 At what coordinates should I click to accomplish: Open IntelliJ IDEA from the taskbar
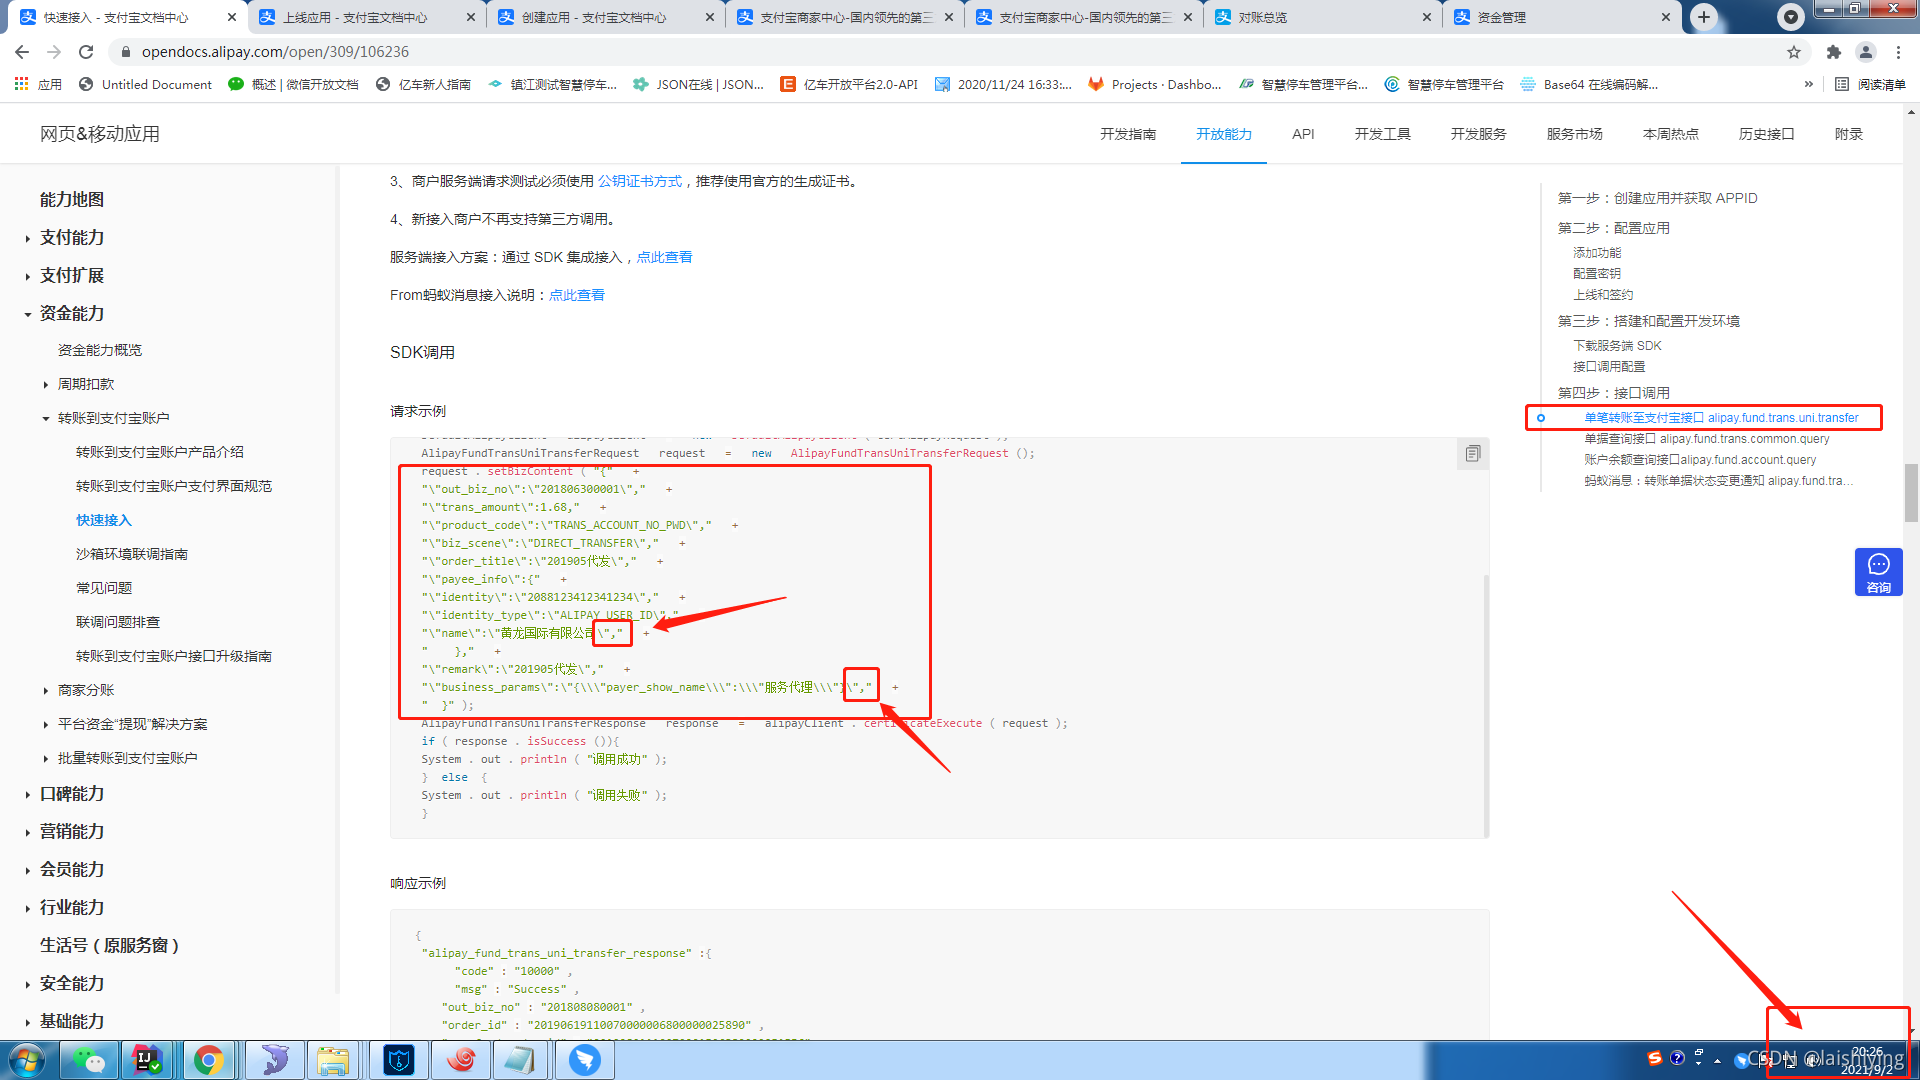tap(147, 1060)
